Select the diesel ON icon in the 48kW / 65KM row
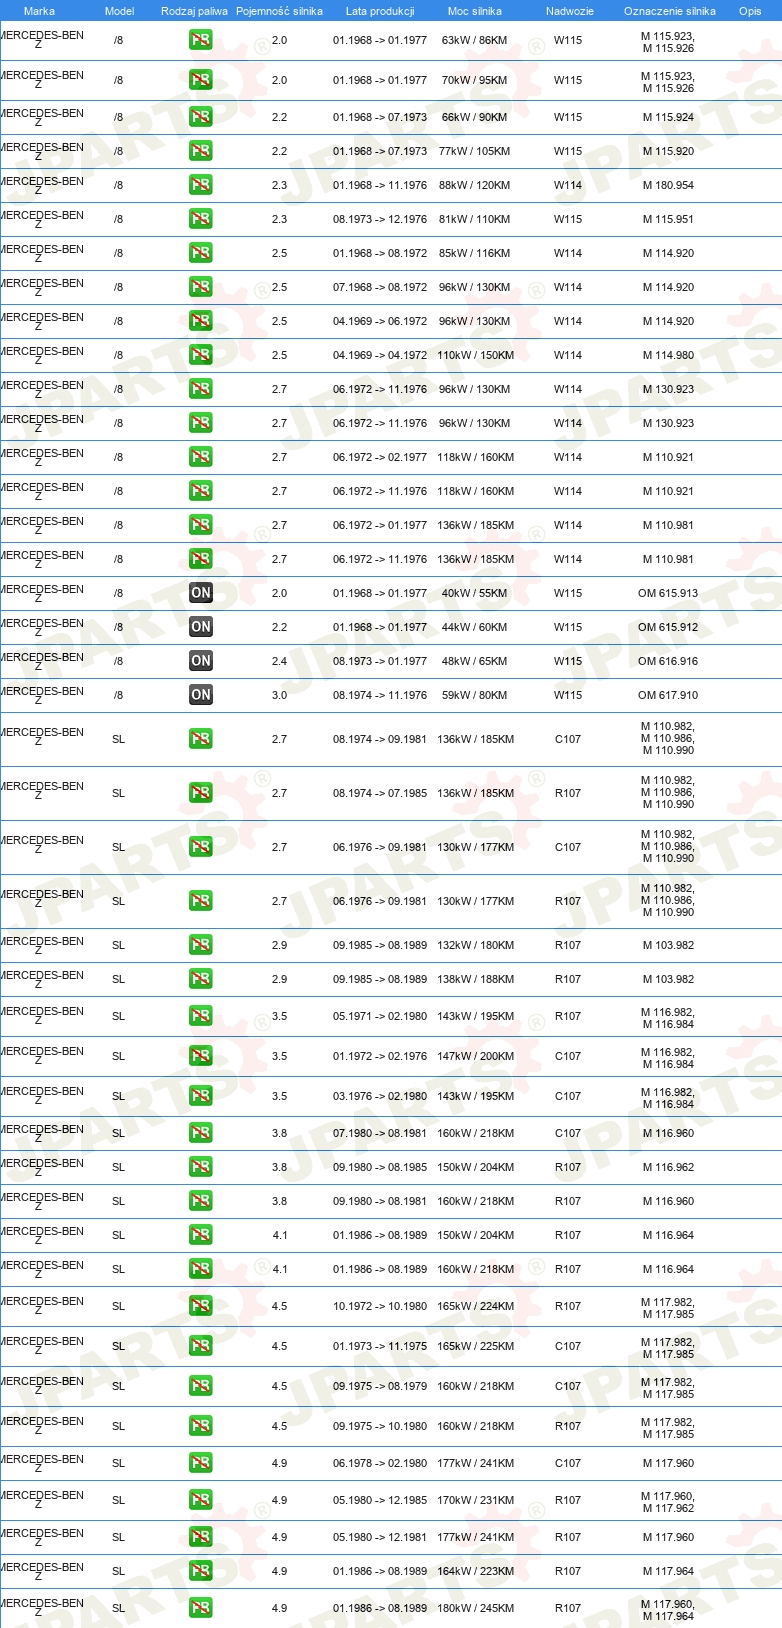The image size is (782, 1628). coord(201,662)
